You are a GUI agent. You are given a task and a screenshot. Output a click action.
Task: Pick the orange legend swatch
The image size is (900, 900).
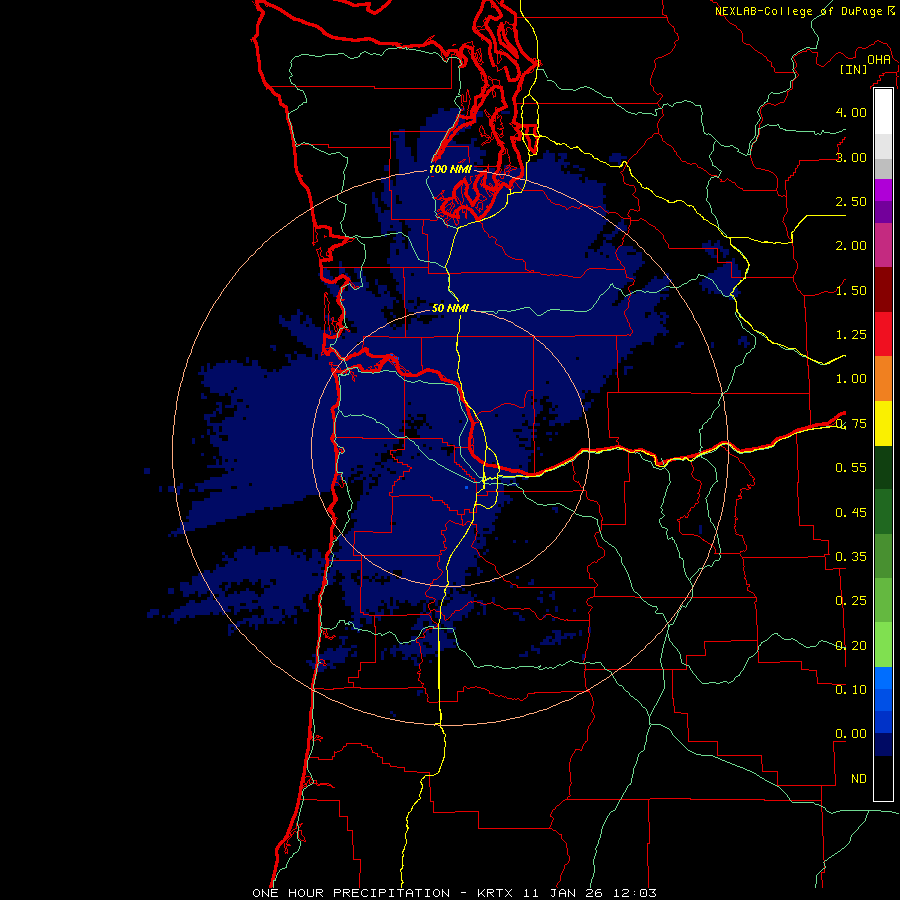[883, 379]
